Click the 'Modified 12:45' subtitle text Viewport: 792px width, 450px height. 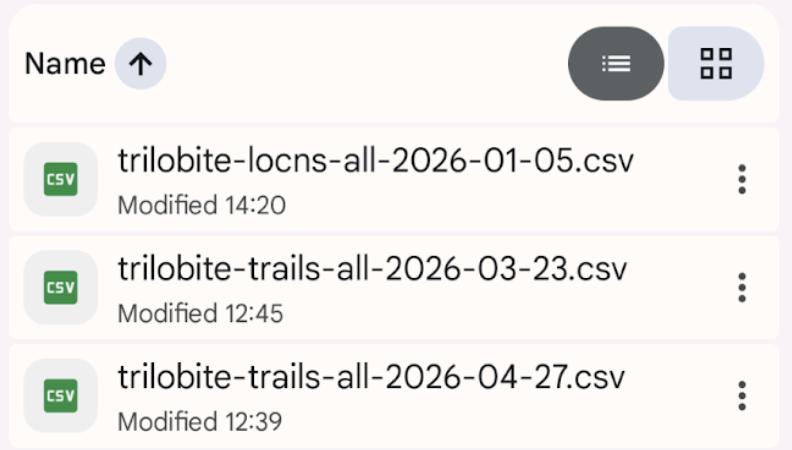[200, 314]
